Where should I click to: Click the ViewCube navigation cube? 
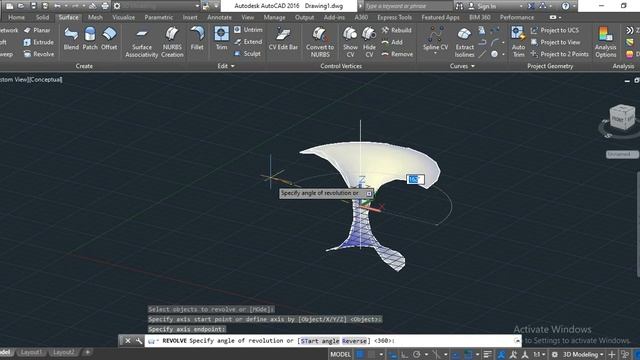pos(622,118)
